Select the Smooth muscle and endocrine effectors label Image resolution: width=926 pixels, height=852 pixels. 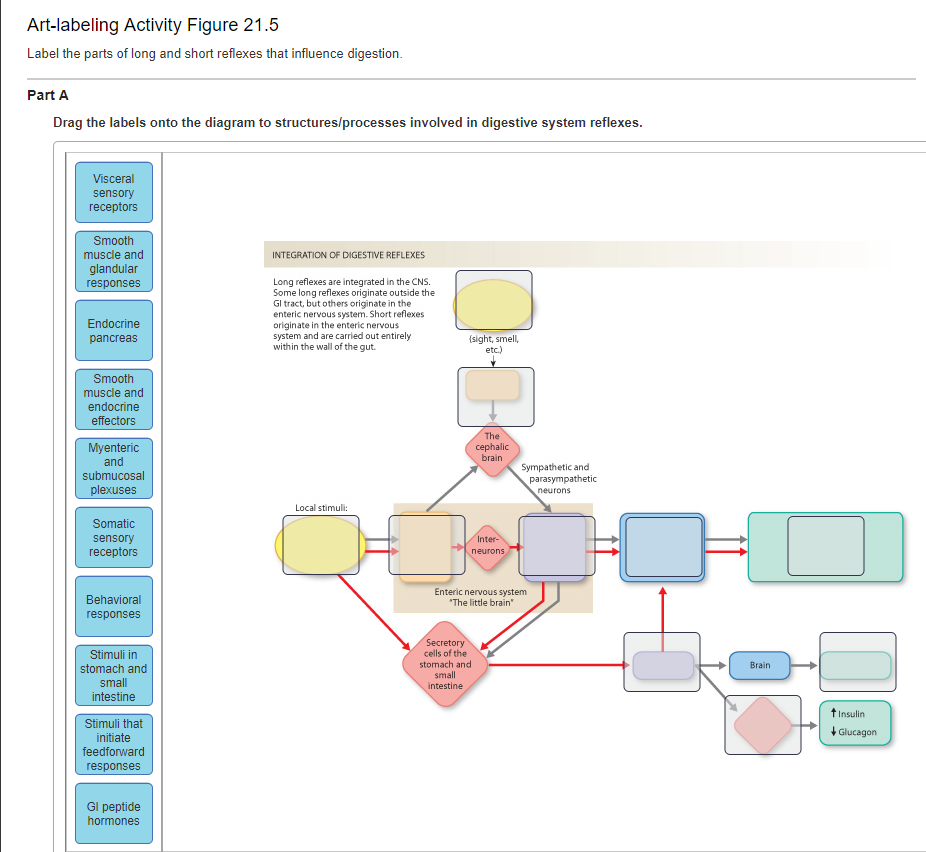(x=113, y=399)
